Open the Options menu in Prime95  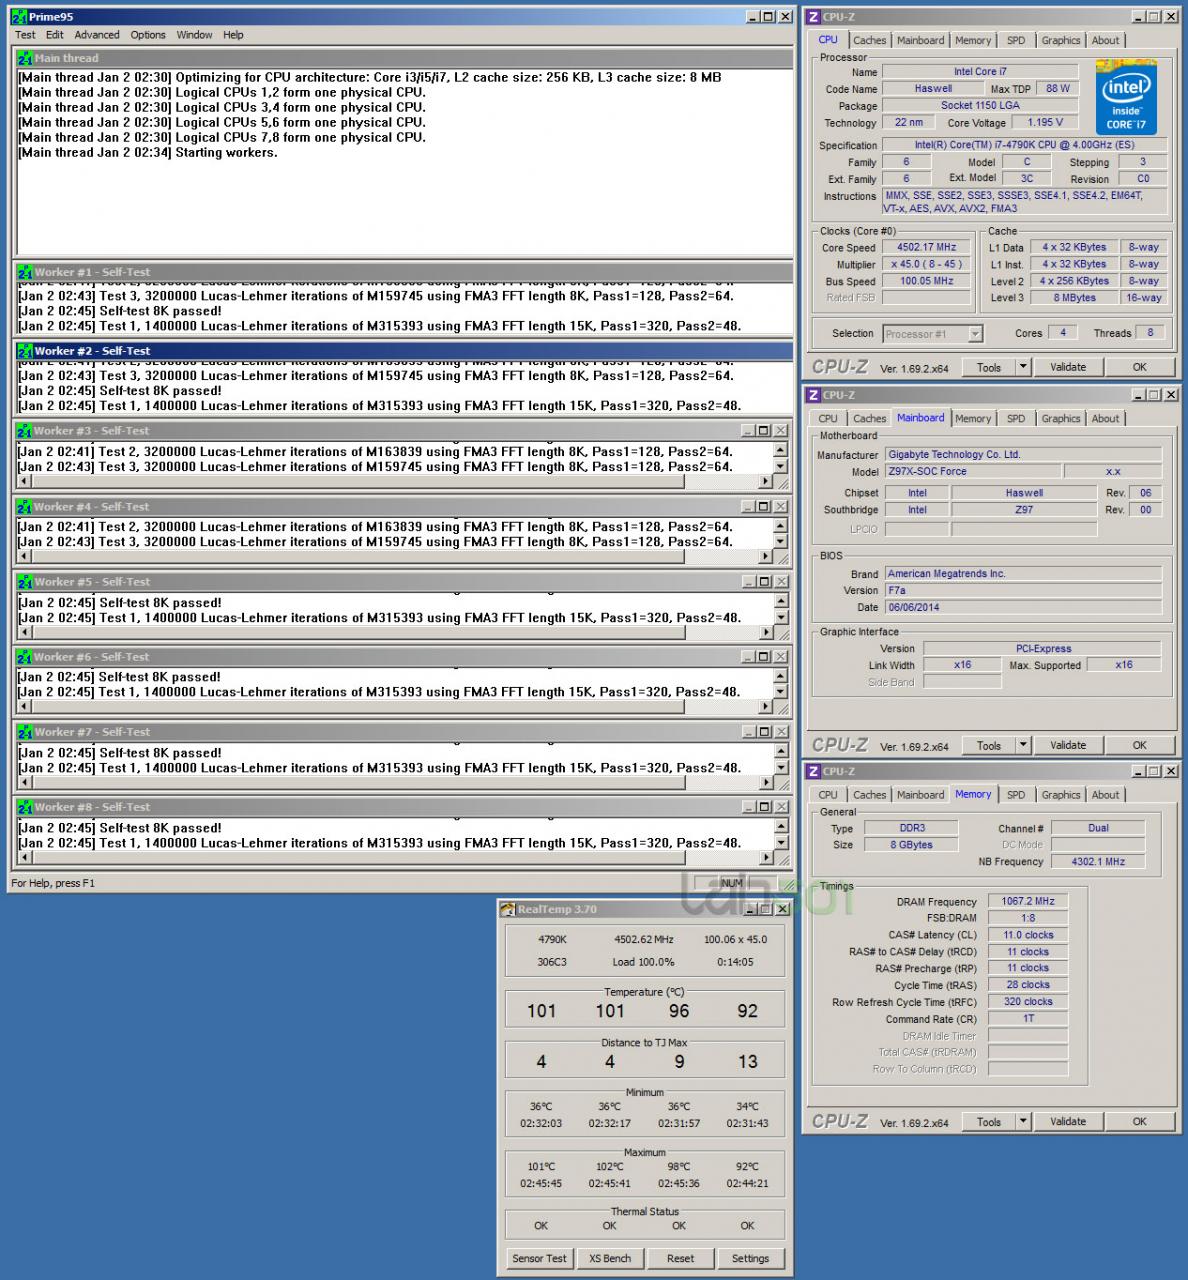[x=148, y=35]
